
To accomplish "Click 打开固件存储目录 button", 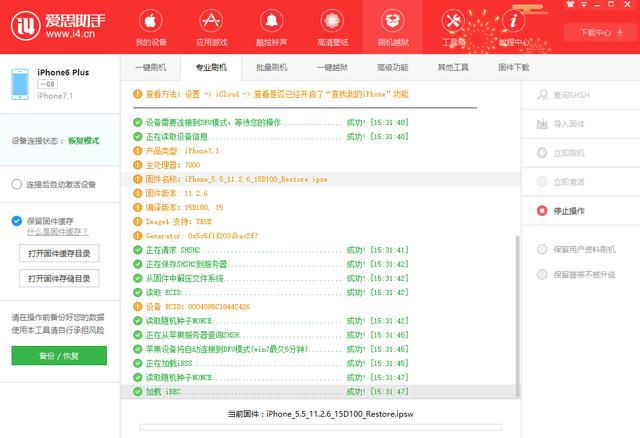I will [59, 278].
